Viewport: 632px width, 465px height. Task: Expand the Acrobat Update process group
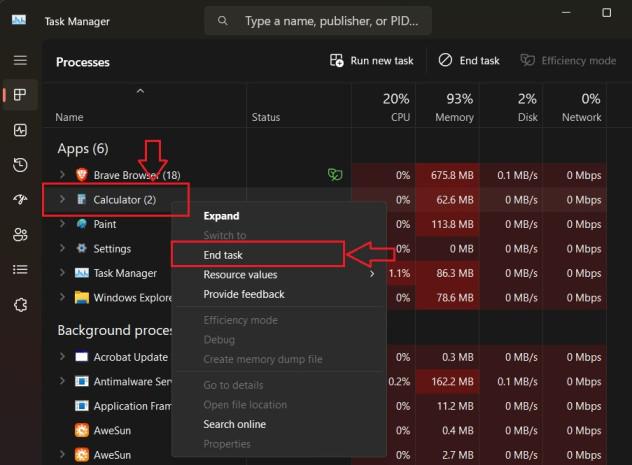(x=62, y=357)
